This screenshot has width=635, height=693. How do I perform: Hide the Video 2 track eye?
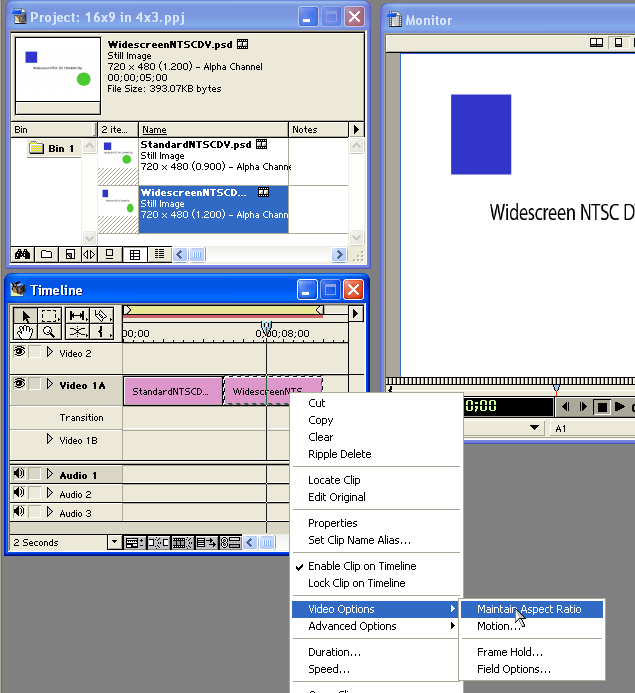point(19,352)
